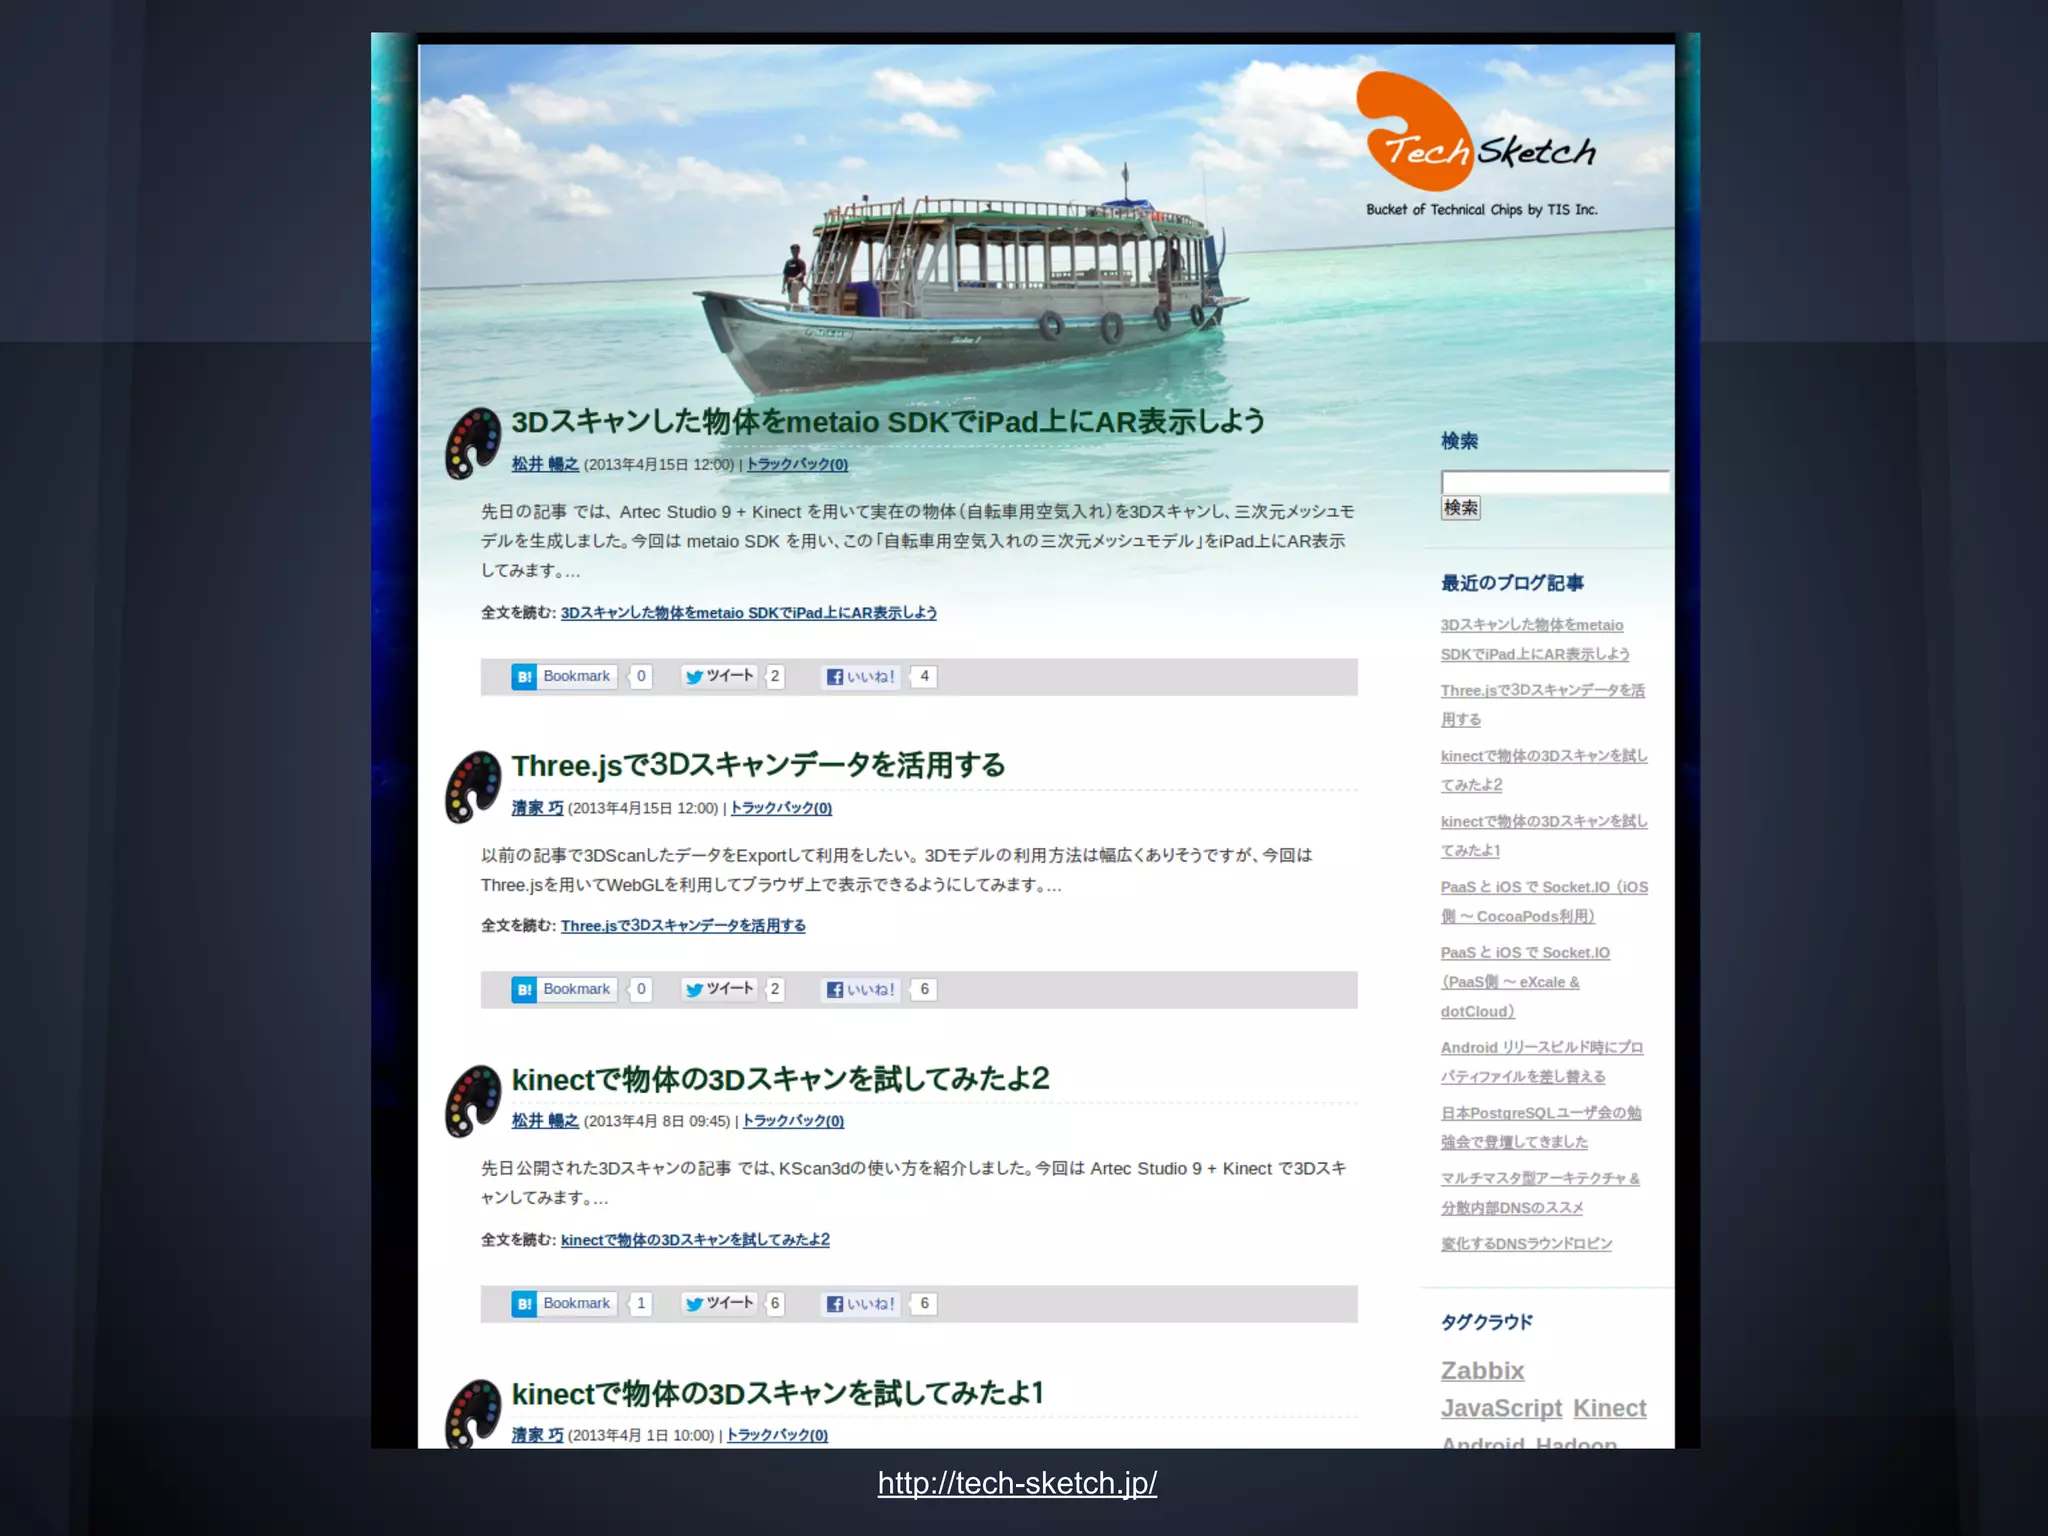Click the Facebook like button under the Three.js article

point(860,990)
